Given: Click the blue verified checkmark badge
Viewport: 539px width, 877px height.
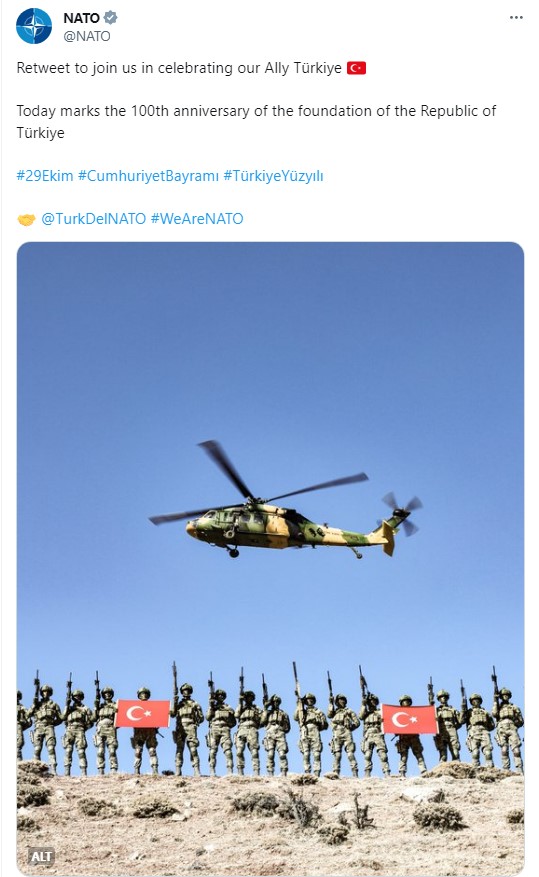Looking at the screenshot, I should (x=111, y=18).
